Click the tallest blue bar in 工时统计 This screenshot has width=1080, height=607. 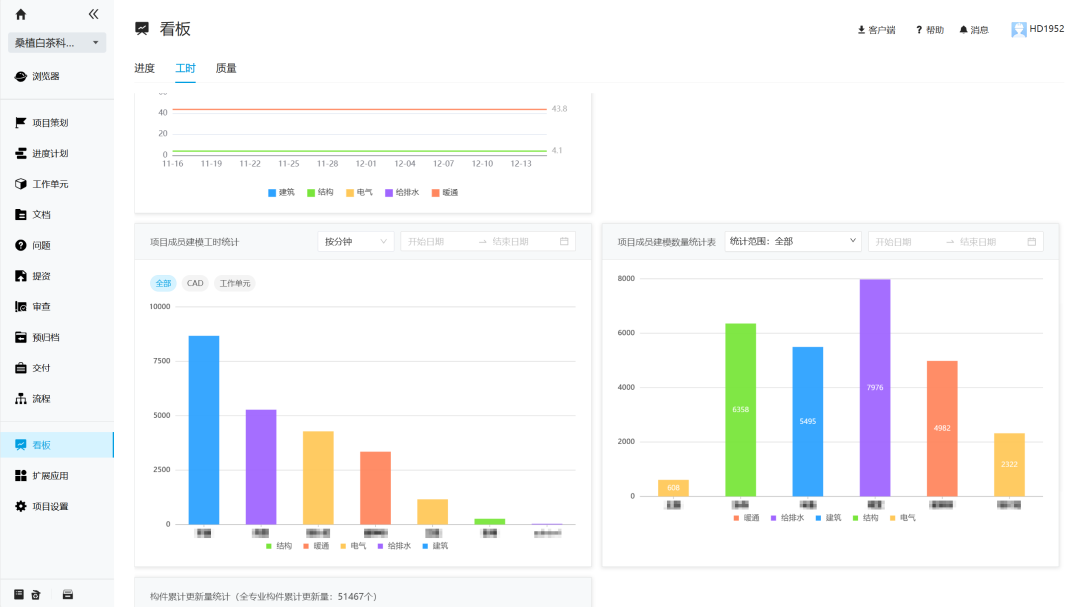pyautogui.click(x=204, y=430)
